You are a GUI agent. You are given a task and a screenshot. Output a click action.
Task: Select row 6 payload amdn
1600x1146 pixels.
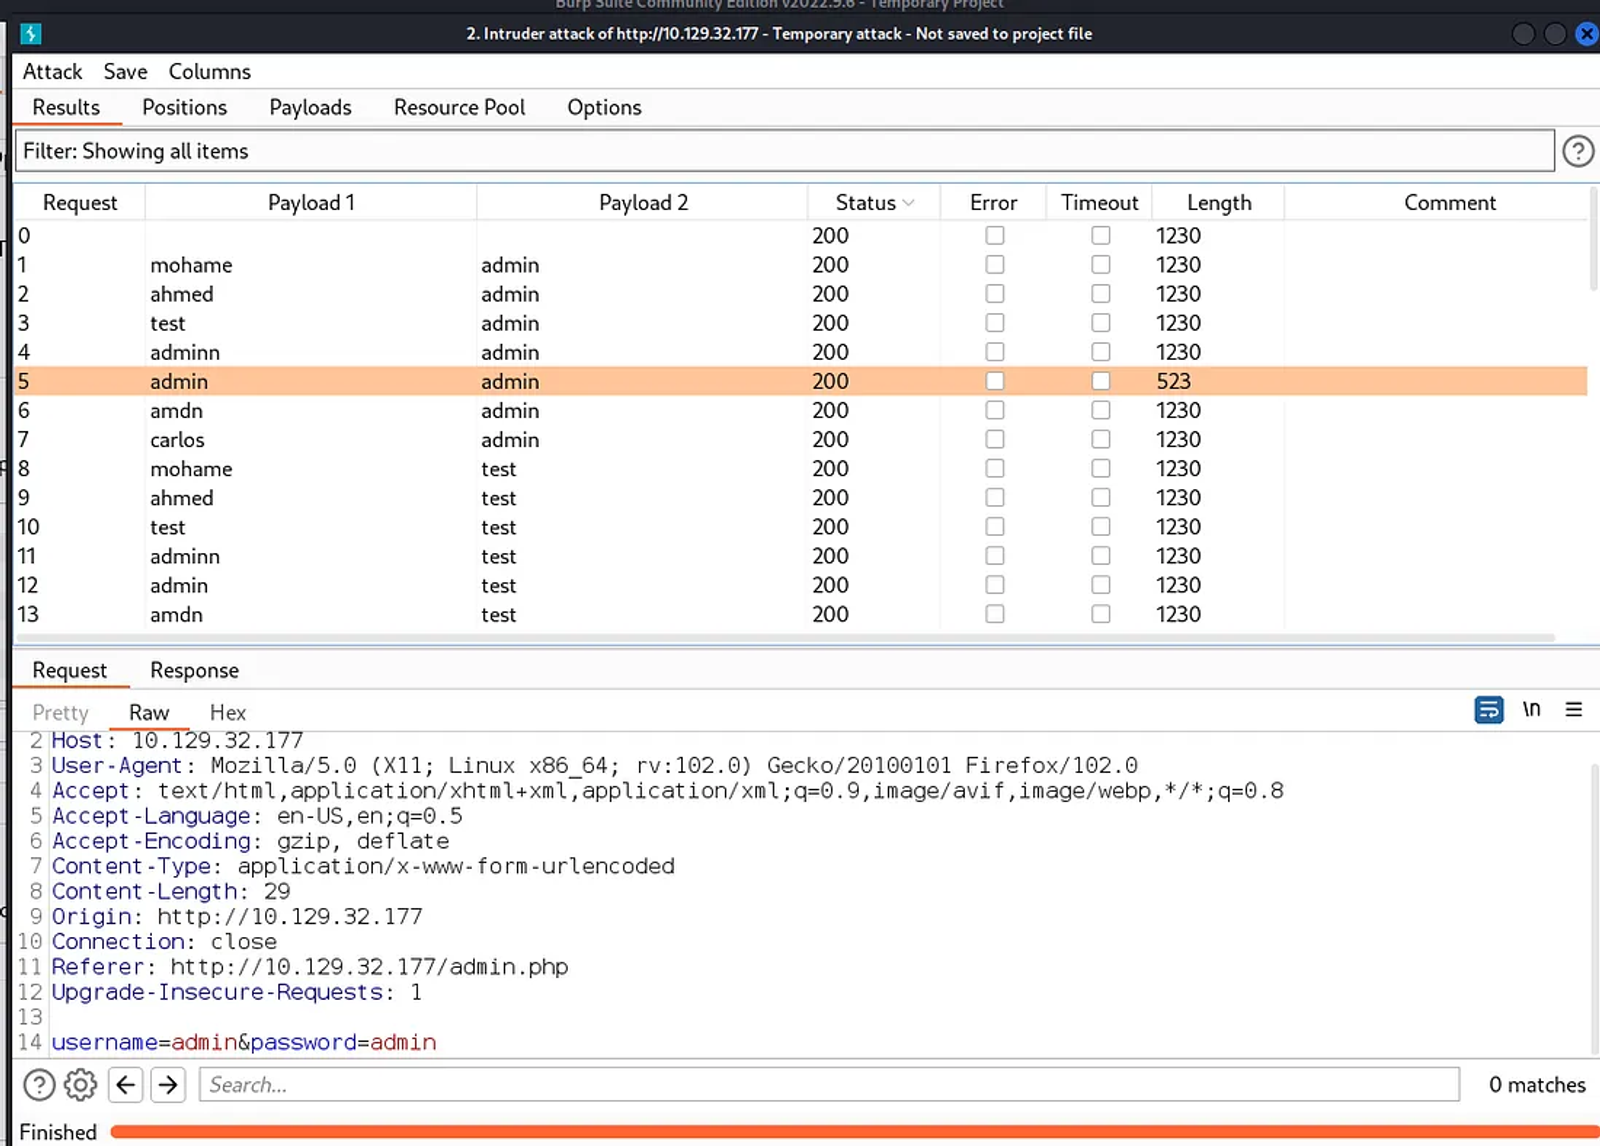(801, 411)
